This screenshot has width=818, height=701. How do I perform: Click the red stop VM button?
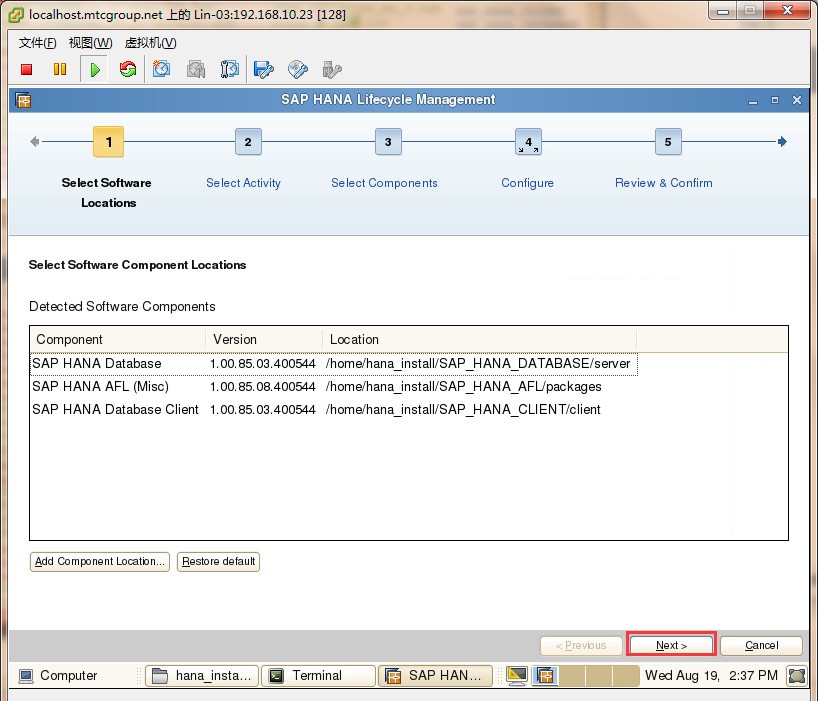click(x=27, y=69)
